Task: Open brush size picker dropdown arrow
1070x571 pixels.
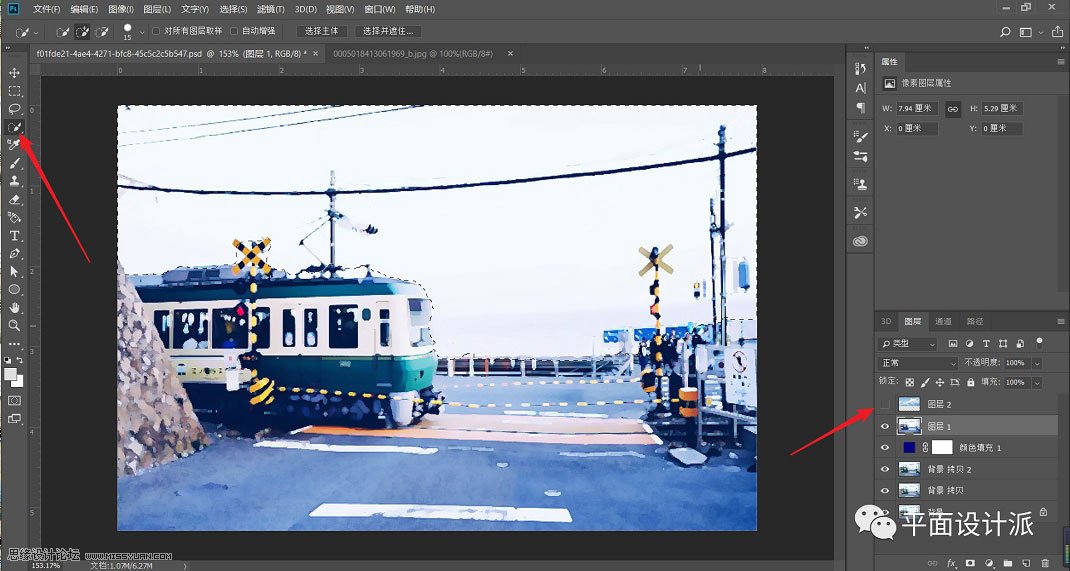Action: (x=142, y=31)
